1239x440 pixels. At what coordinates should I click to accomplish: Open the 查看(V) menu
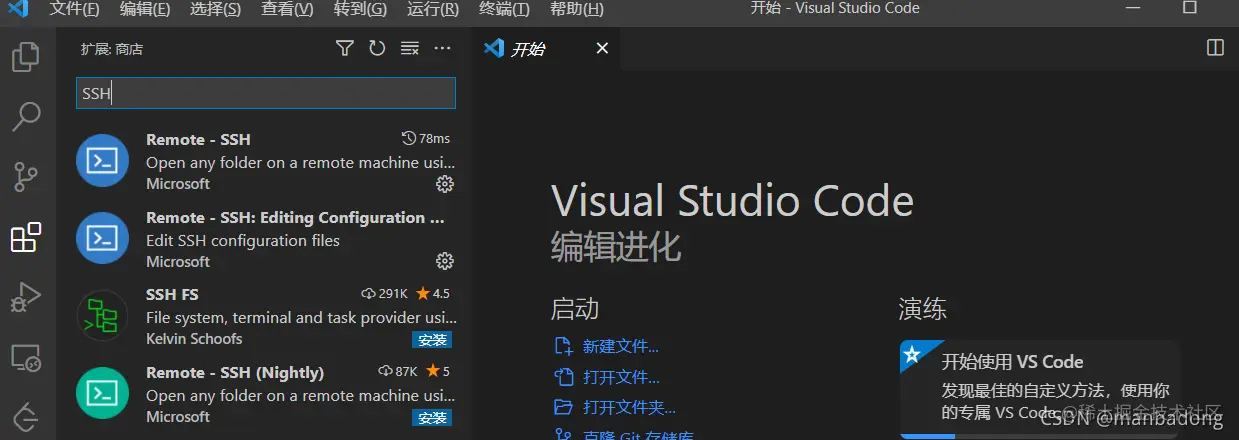pyautogui.click(x=287, y=9)
